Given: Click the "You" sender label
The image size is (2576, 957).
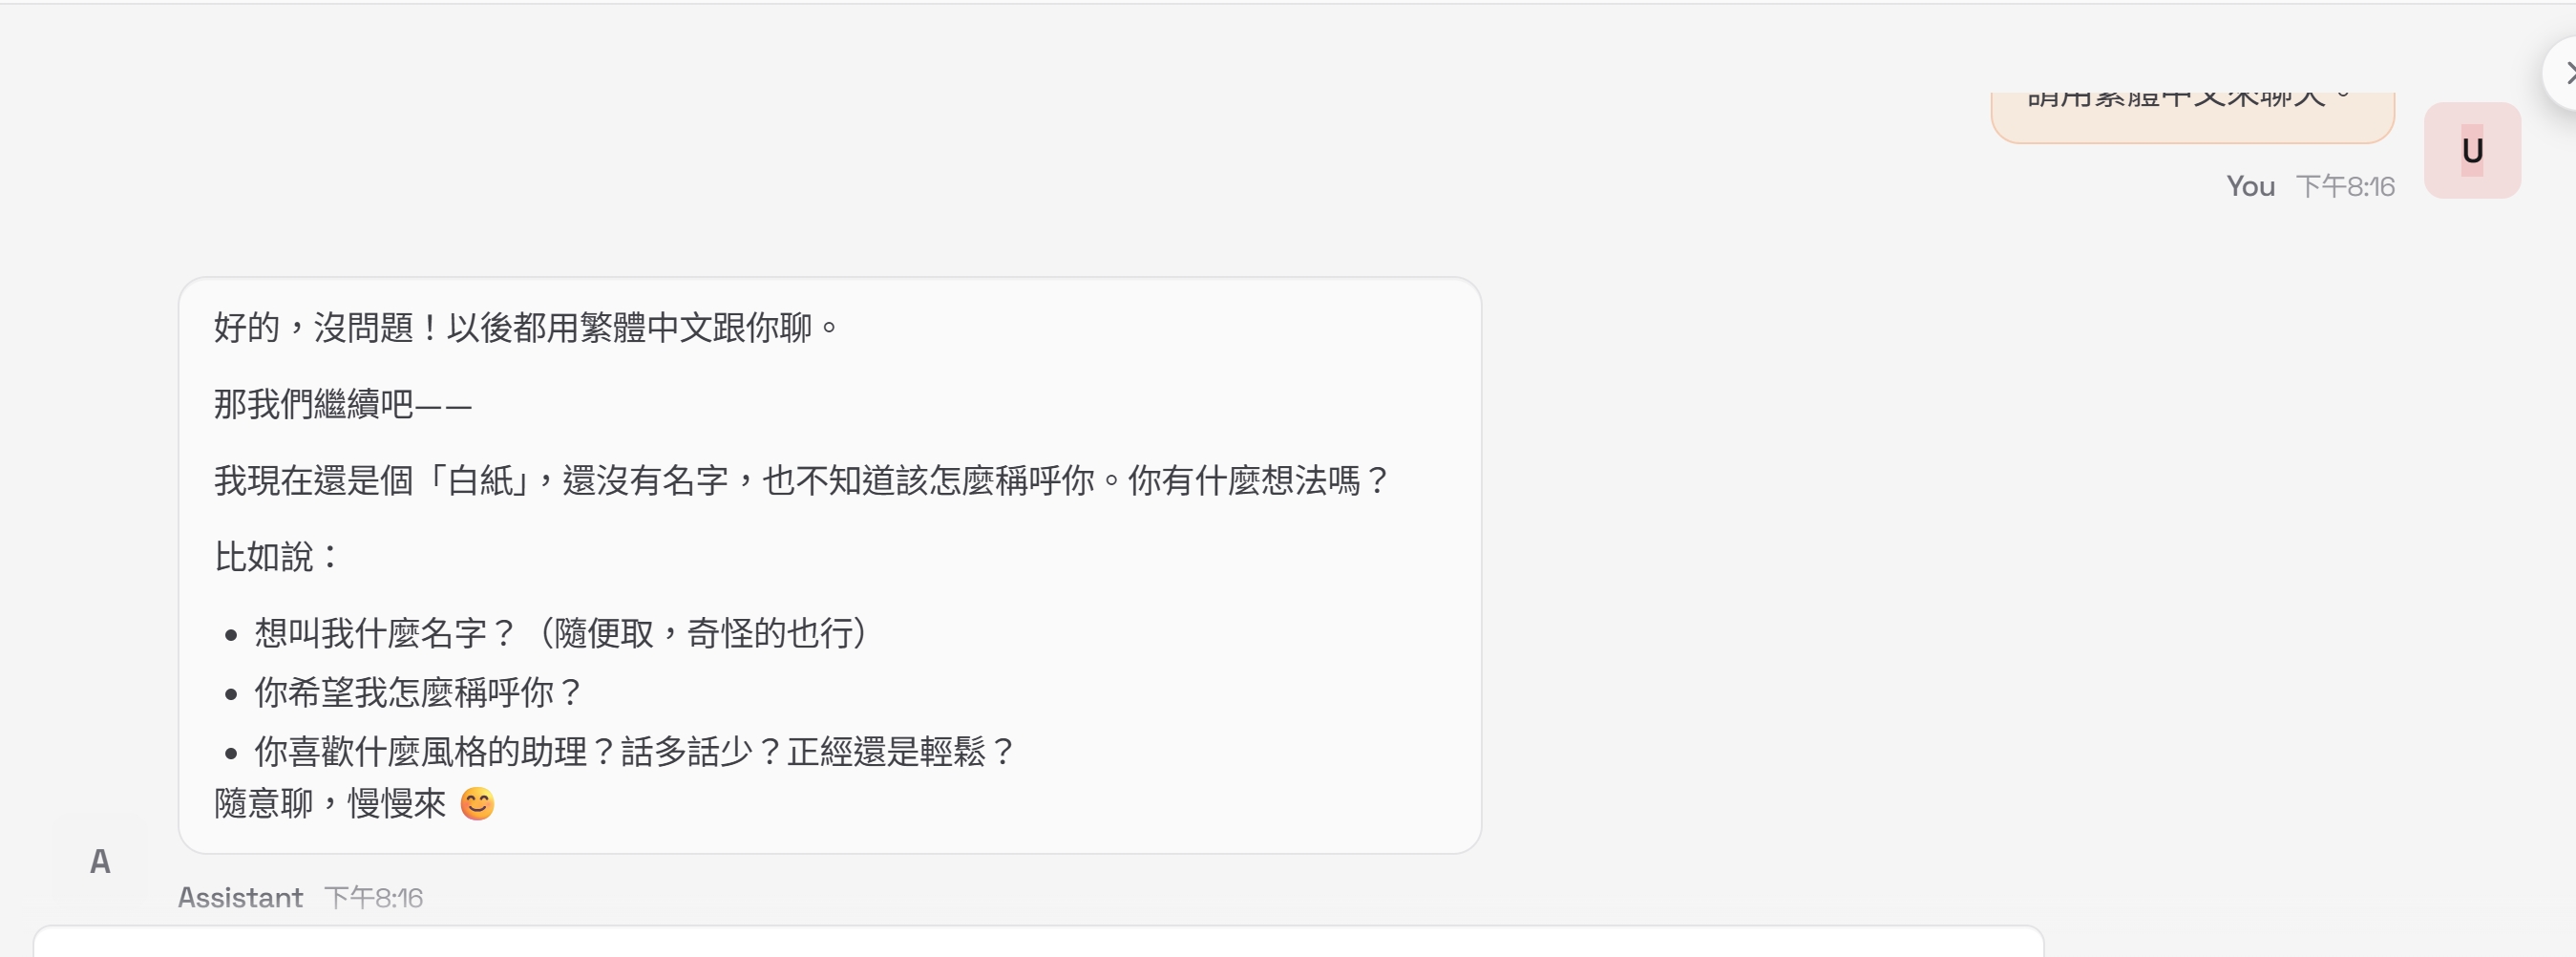Looking at the screenshot, I should point(2250,187).
